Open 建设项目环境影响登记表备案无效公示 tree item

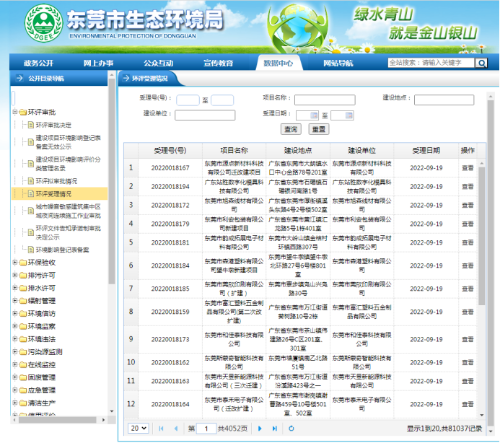(x=68, y=142)
